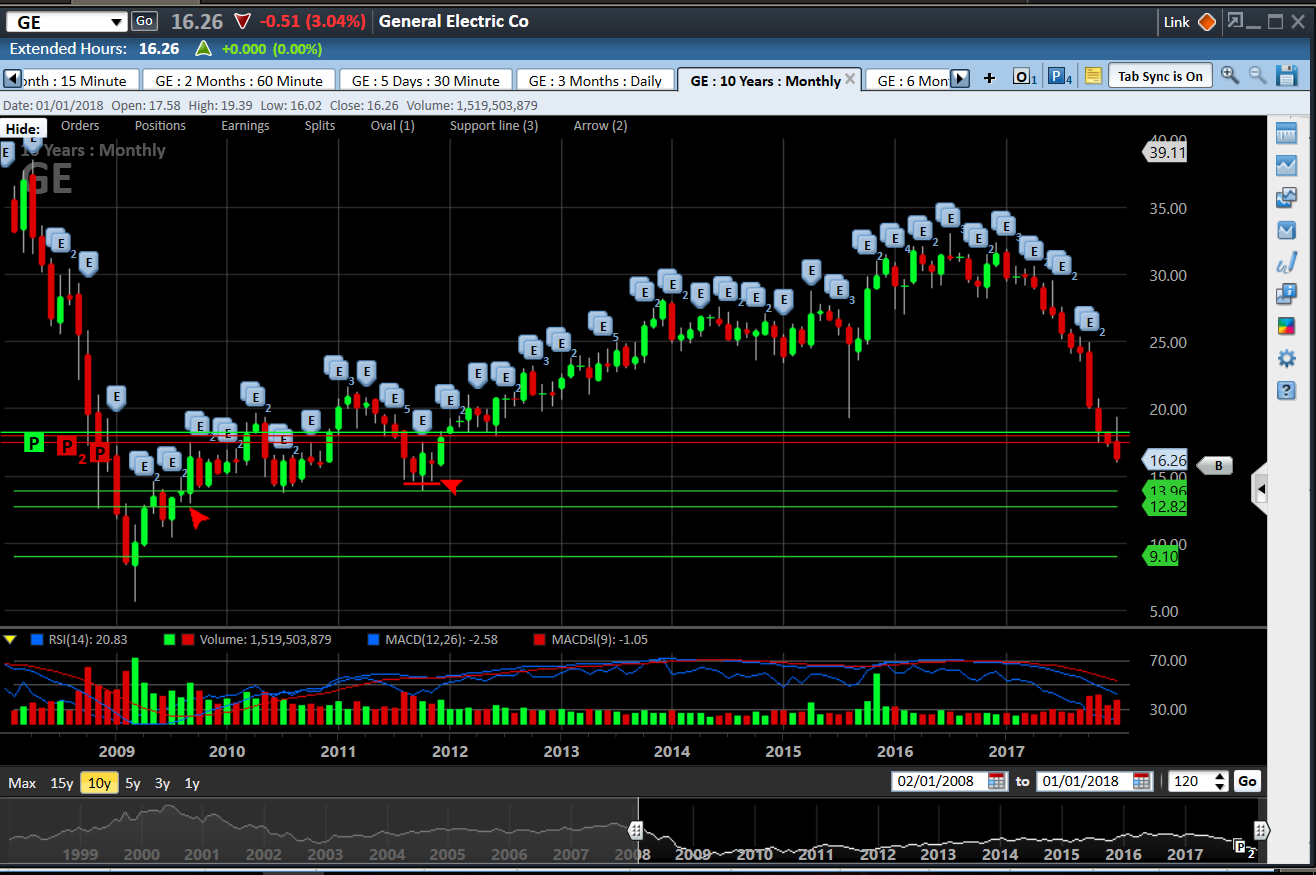The height and width of the screenshot is (875, 1316).
Task: Open the chart info icon in sidebar
Action: point(1286,295)
